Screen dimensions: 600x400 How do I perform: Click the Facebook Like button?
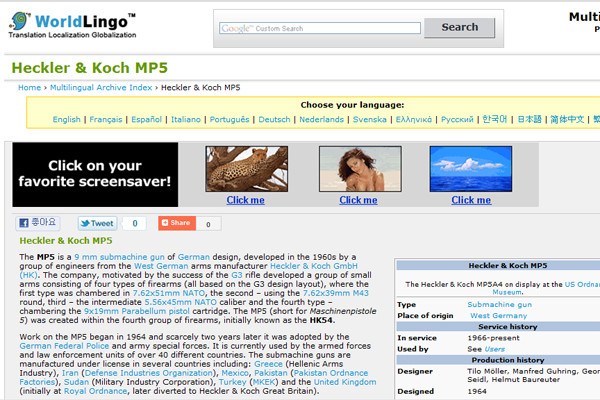point(36,223)
